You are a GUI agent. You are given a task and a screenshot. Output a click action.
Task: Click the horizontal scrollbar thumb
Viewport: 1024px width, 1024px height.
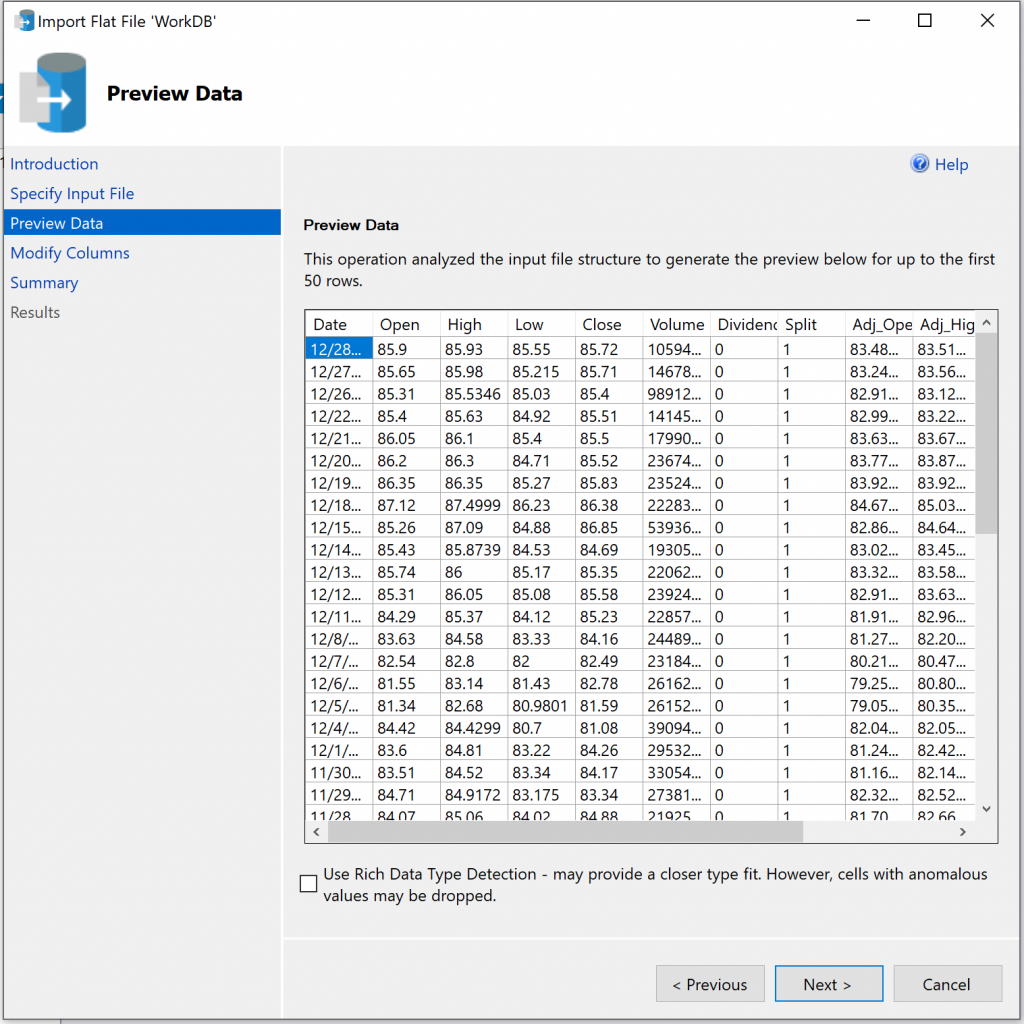pyautogui.click(x=566, y=831)
